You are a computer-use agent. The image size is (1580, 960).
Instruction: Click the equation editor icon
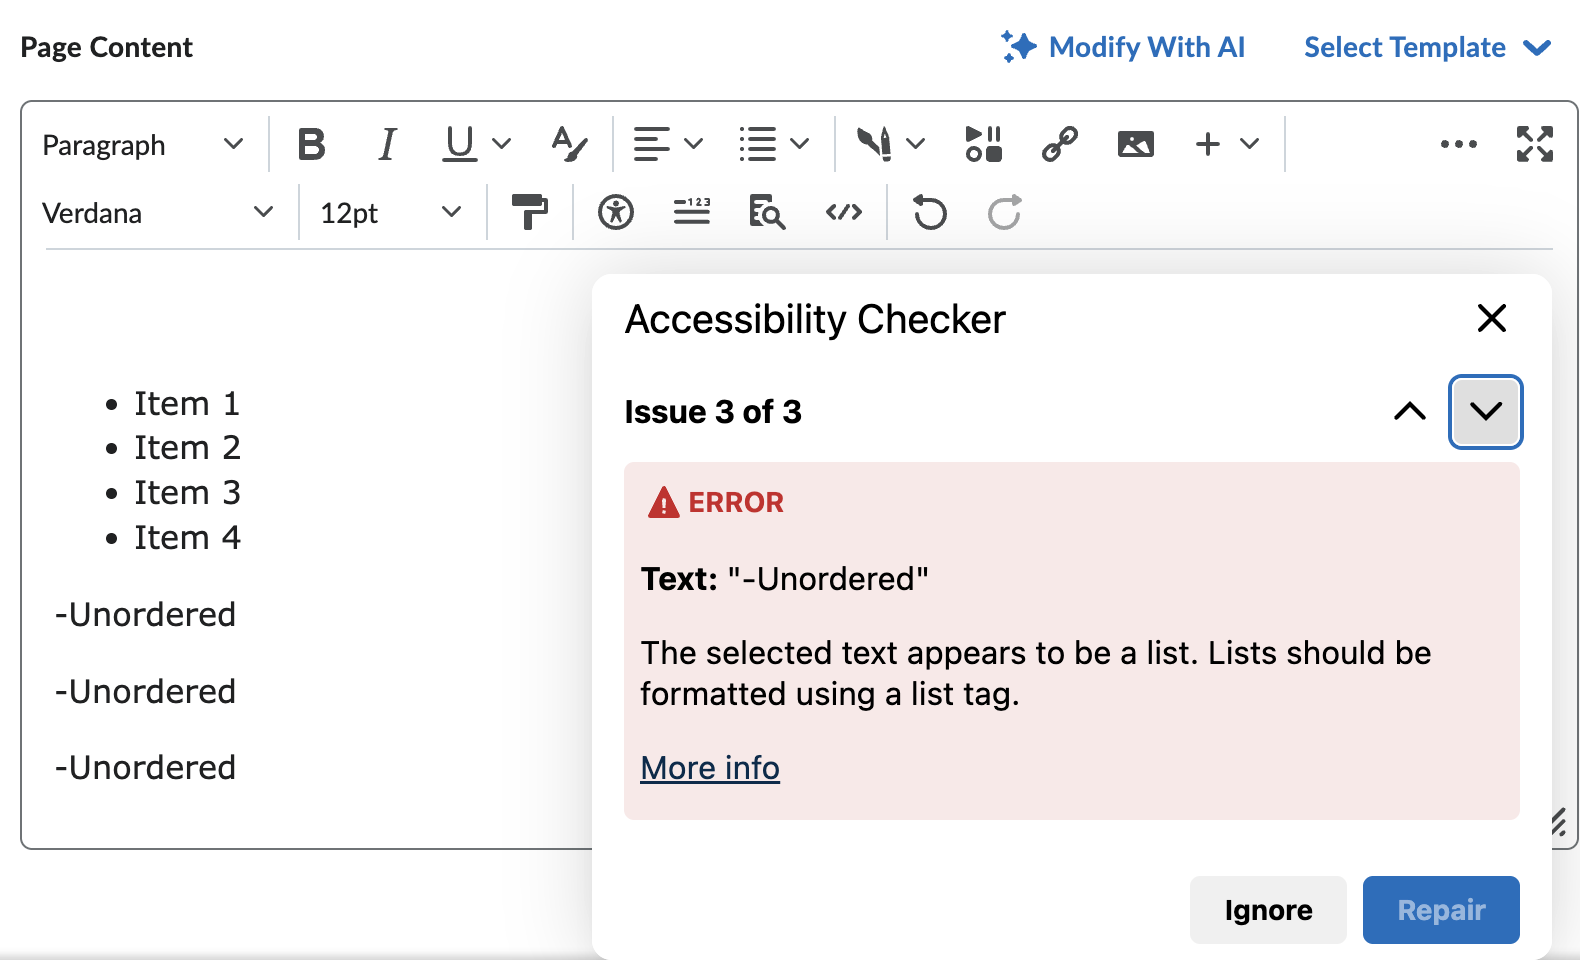coord(874,145)
